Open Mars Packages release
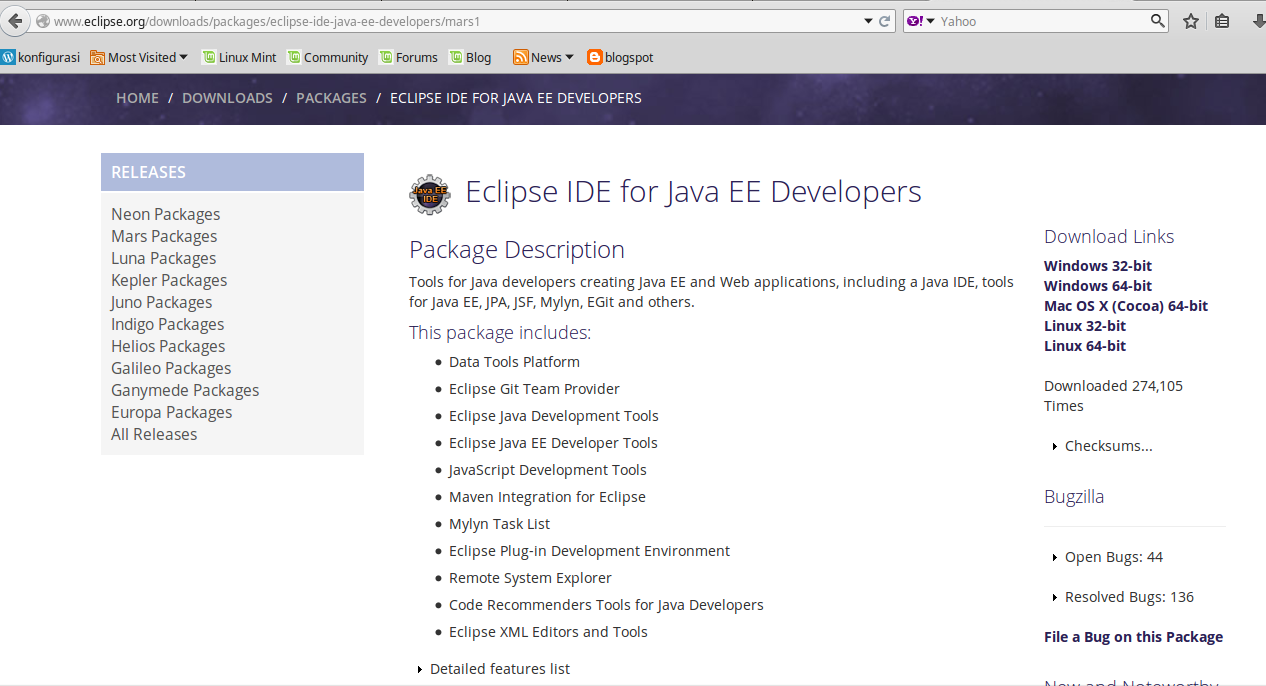Screen dimensions: 1266x686 point(164,236)
